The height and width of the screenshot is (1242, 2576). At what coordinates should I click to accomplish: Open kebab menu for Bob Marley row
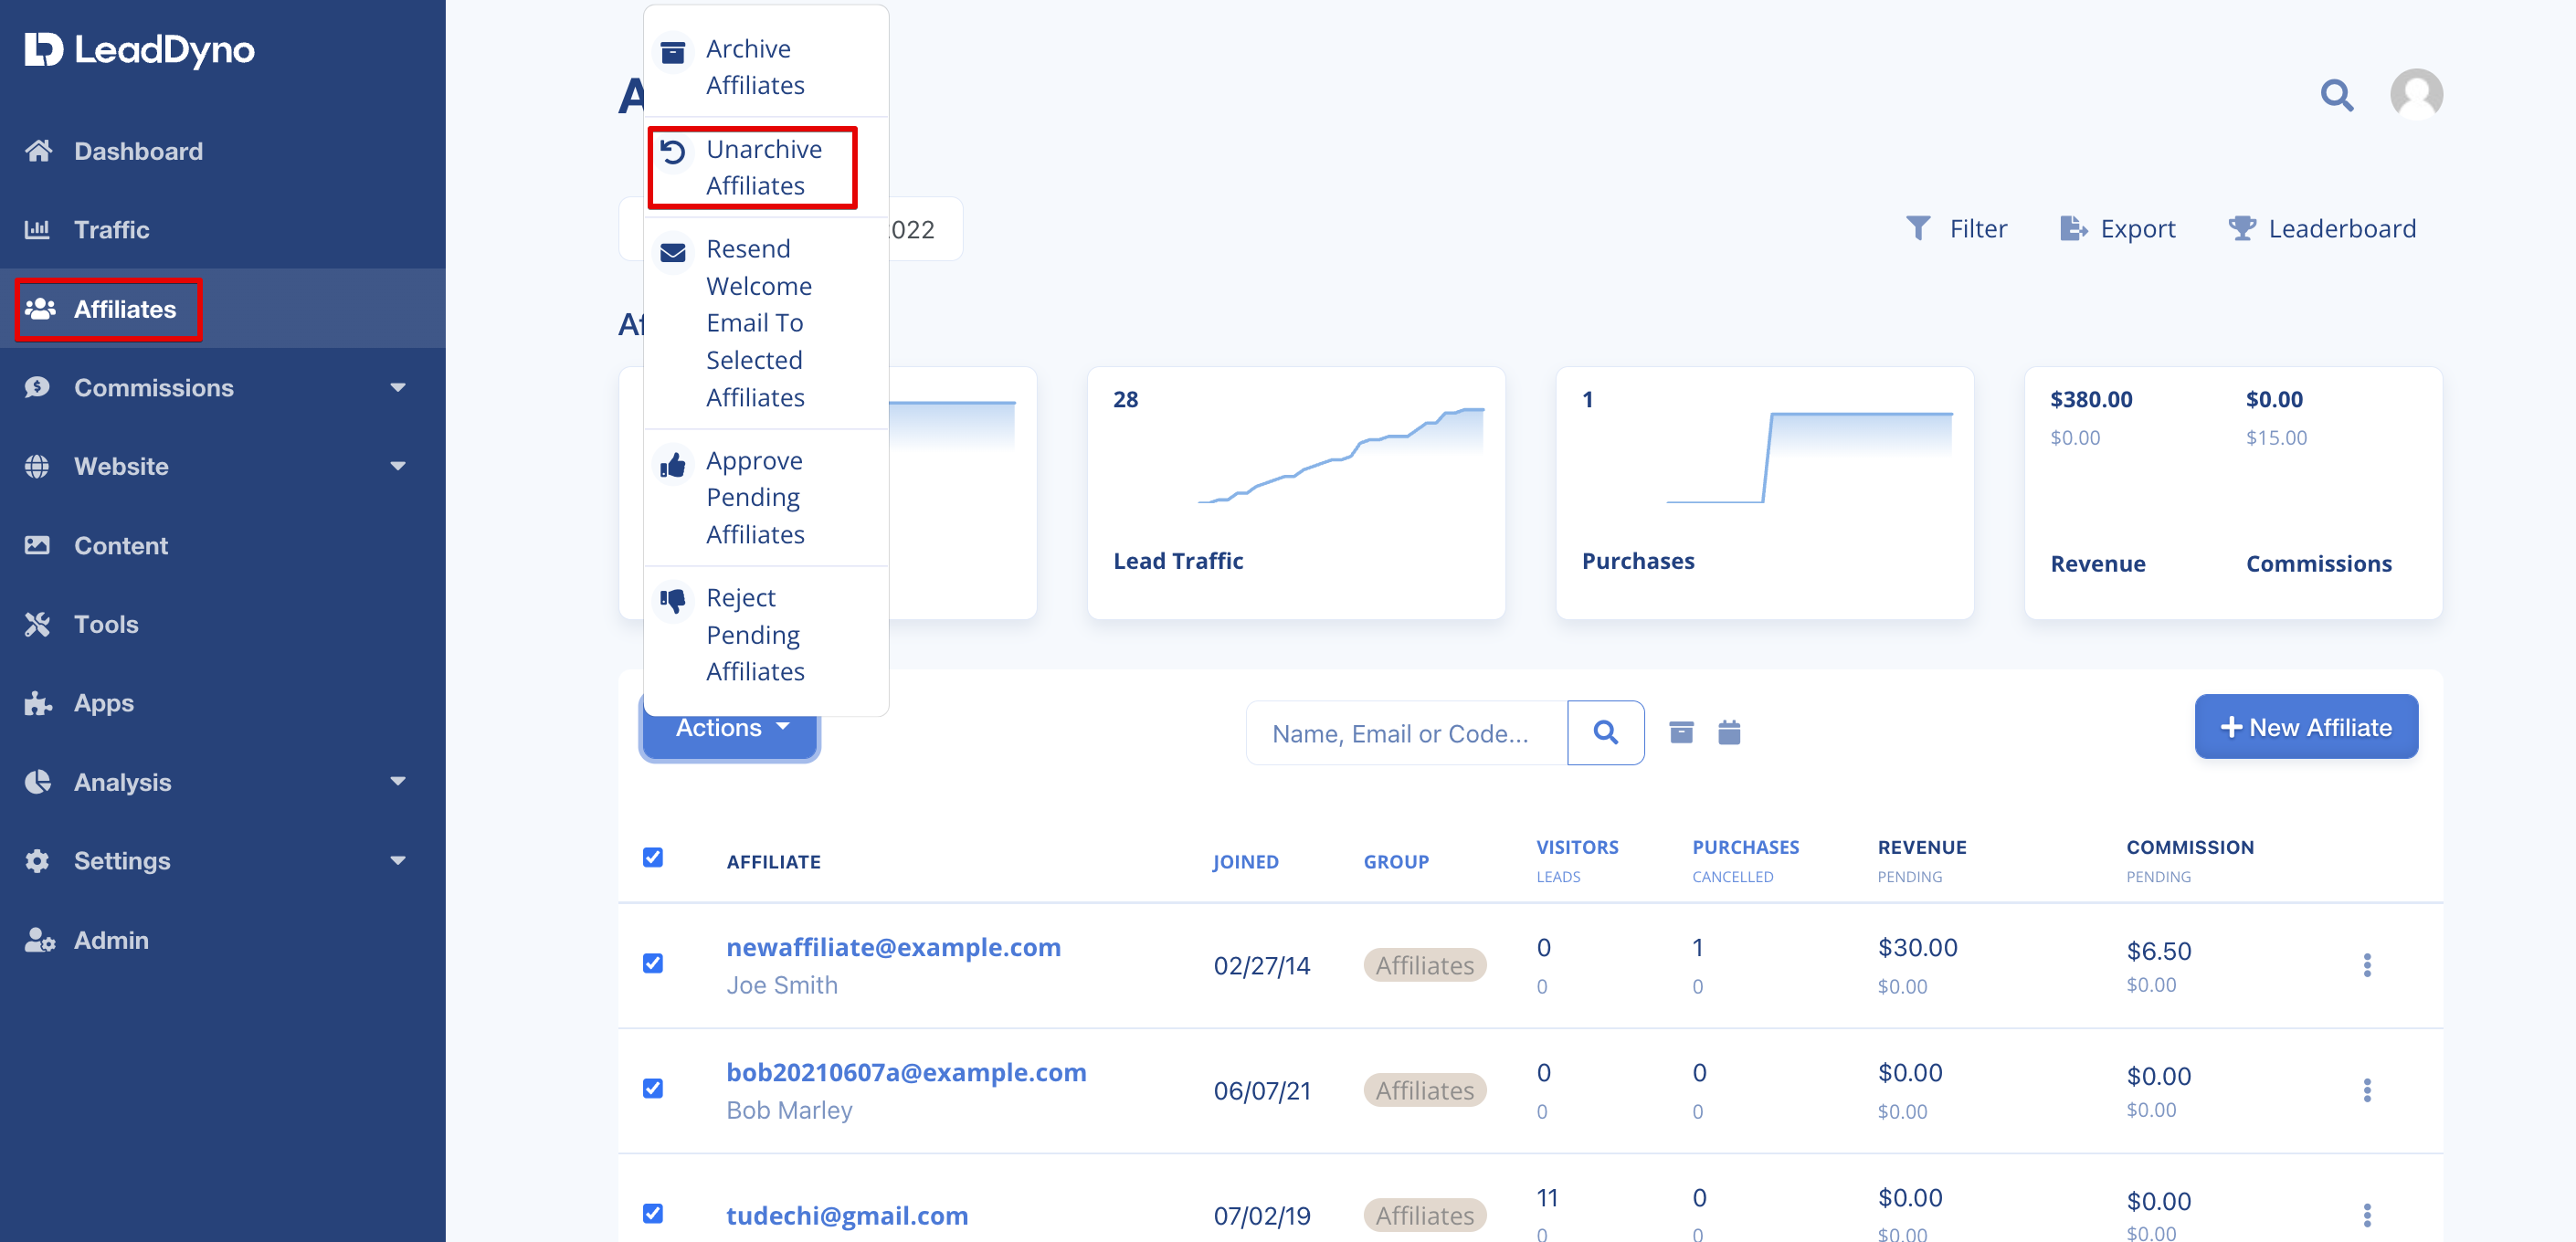point(2366,1090)
